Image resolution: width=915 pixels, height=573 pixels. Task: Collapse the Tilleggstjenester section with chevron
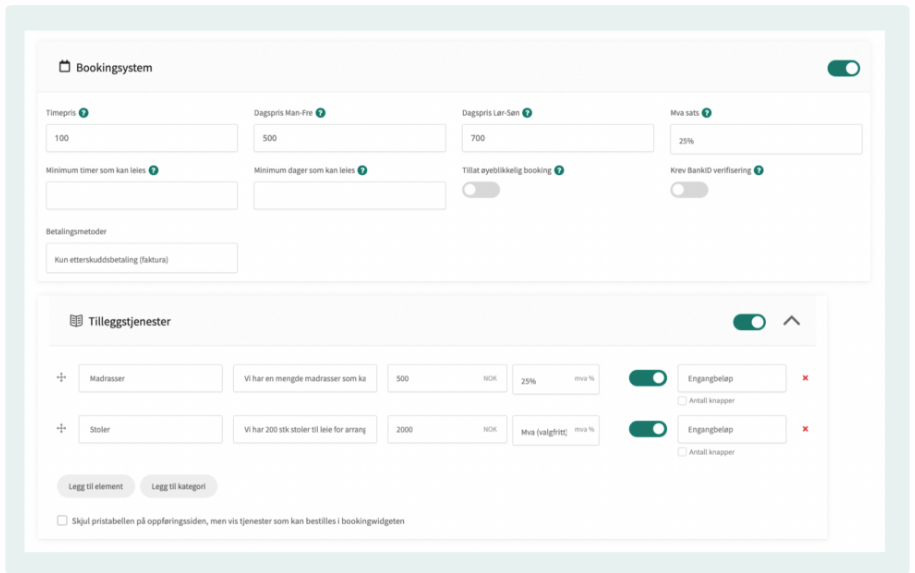791,321
